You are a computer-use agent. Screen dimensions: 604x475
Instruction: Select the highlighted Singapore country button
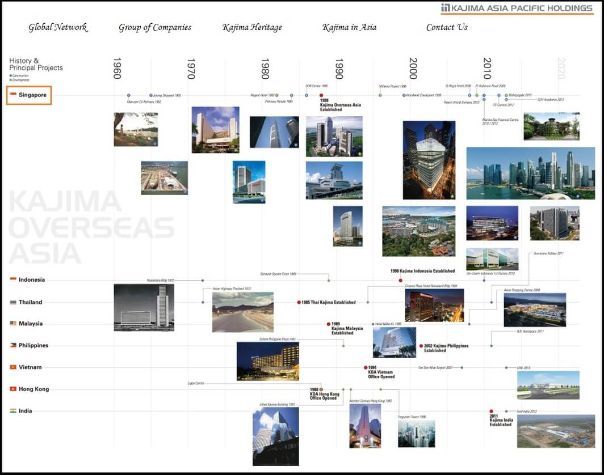29,95
